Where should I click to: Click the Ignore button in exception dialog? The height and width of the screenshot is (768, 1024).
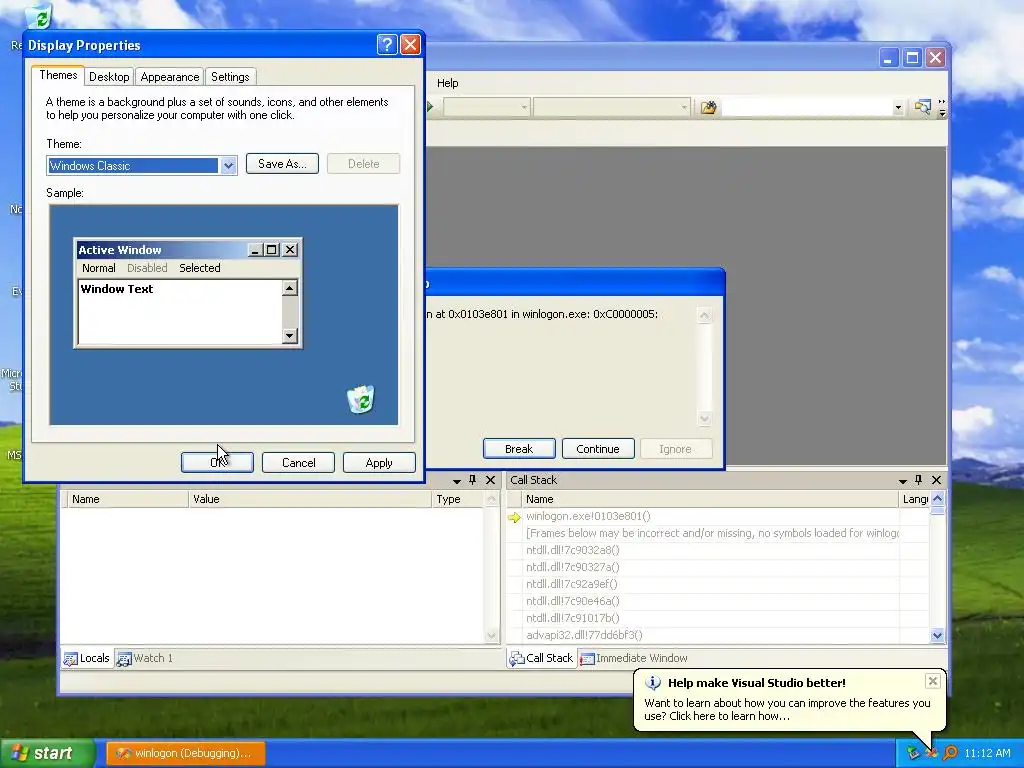coord(675,449)
